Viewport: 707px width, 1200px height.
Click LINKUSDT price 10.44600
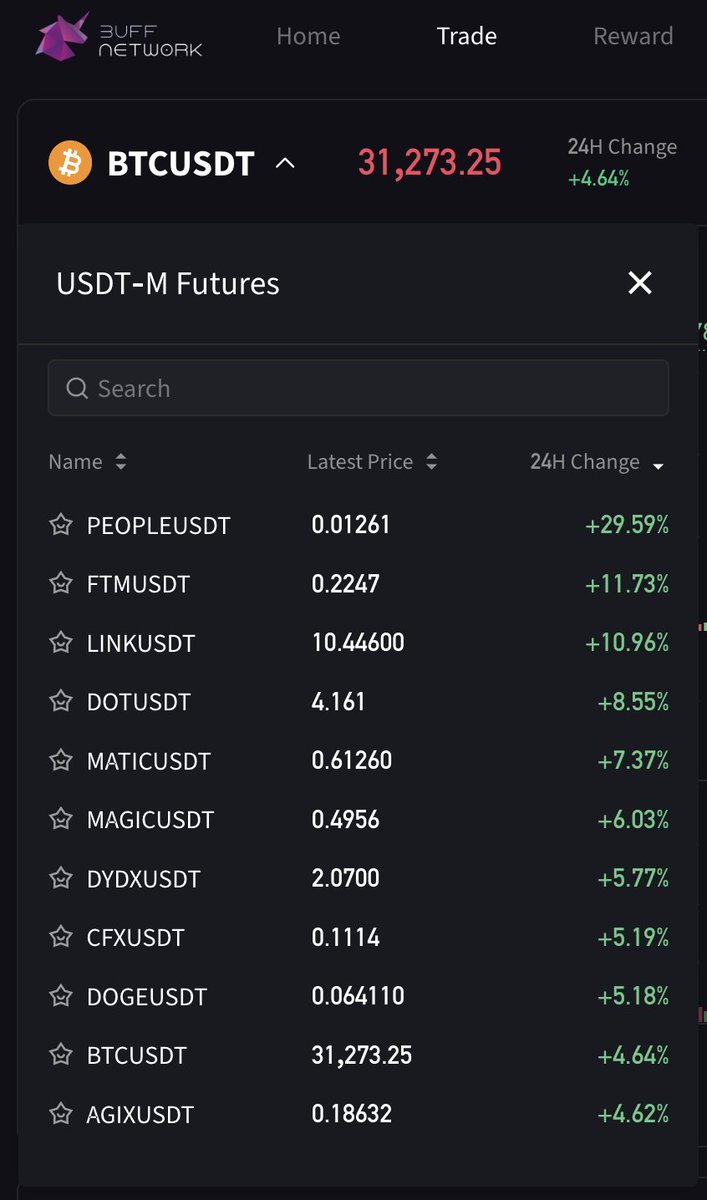[358, 642]
